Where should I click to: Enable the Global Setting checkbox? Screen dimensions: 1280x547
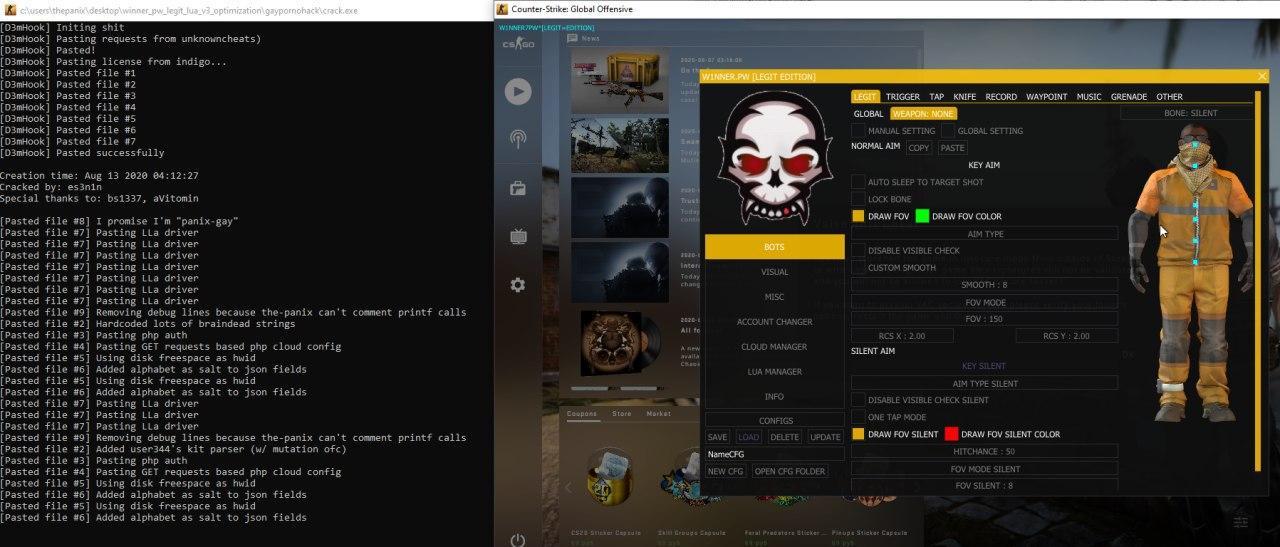947,131
